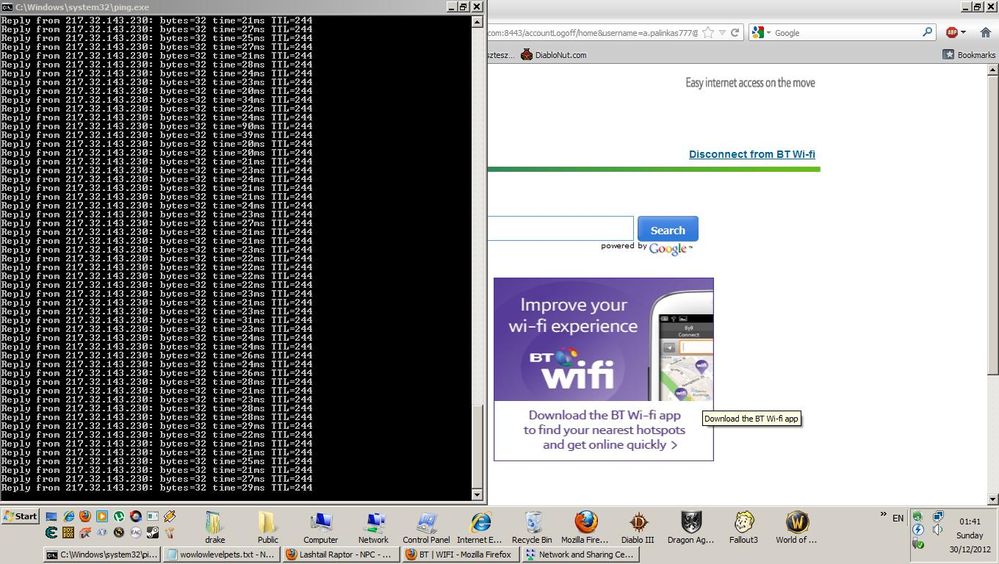Open the Bookmarks menu button
The width and height of the screenshot is (999, 564).
pyautogui.click(x=969, y=55)
